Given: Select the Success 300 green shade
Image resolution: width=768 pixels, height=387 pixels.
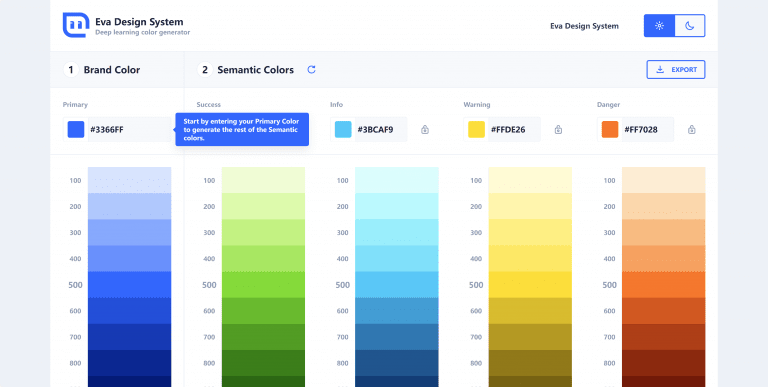Looking at the screenshot, I should 263,232.
